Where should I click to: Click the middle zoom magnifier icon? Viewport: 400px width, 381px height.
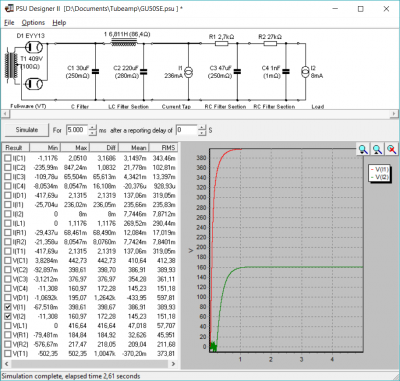coord(377,149)
